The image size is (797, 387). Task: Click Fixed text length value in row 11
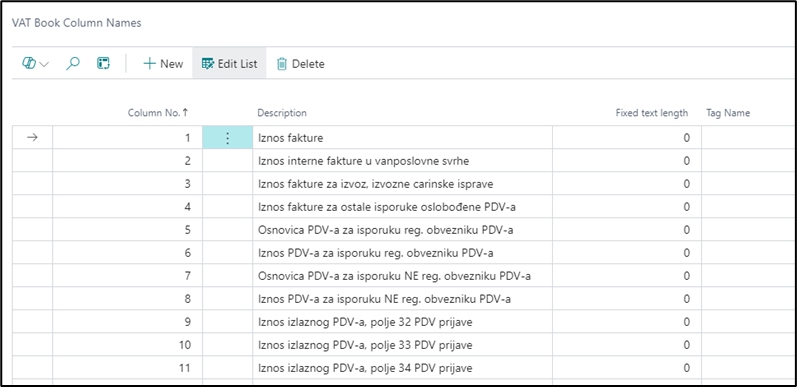pos(627,368)
